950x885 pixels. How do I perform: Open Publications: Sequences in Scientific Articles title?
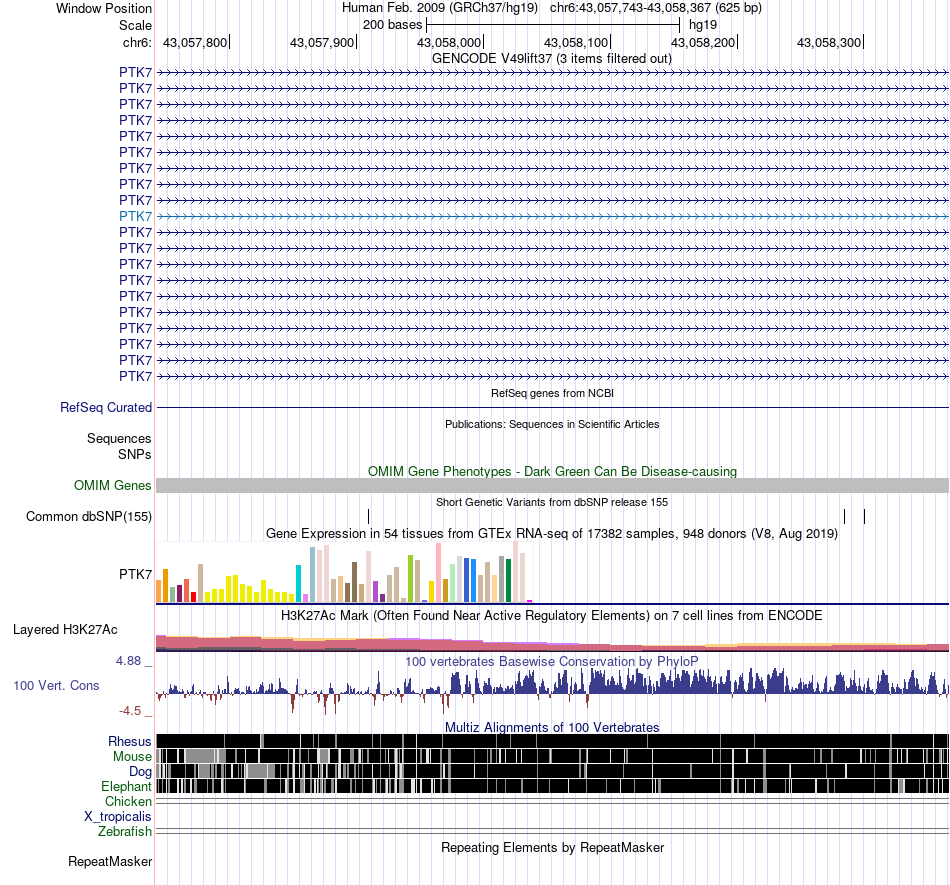552,424
